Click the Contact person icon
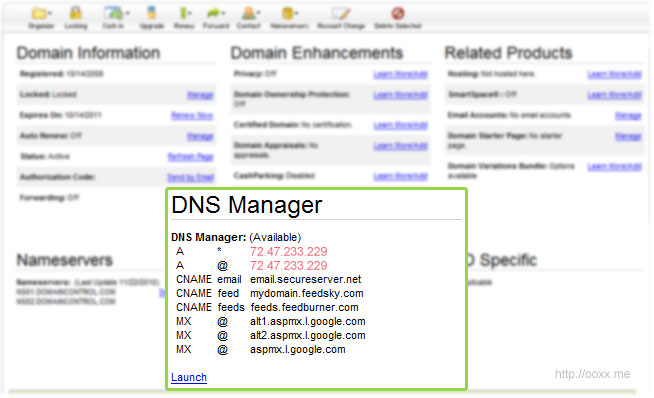Image resolution: width=654 pixels, height=398 pixels. click(248, 13)
